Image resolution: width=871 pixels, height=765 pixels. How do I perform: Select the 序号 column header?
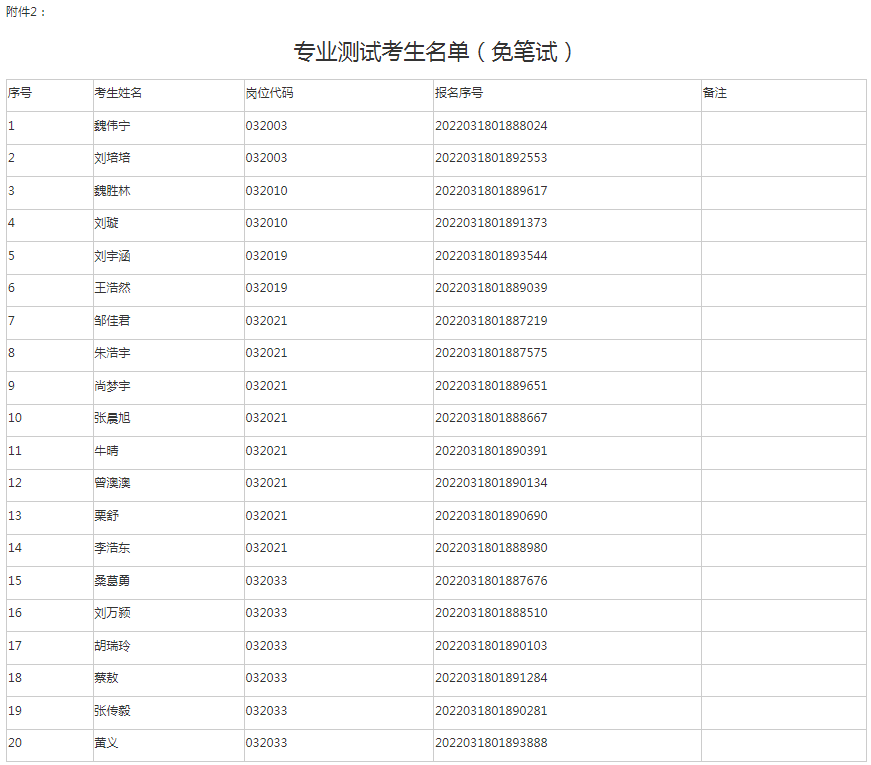point(20,93)
